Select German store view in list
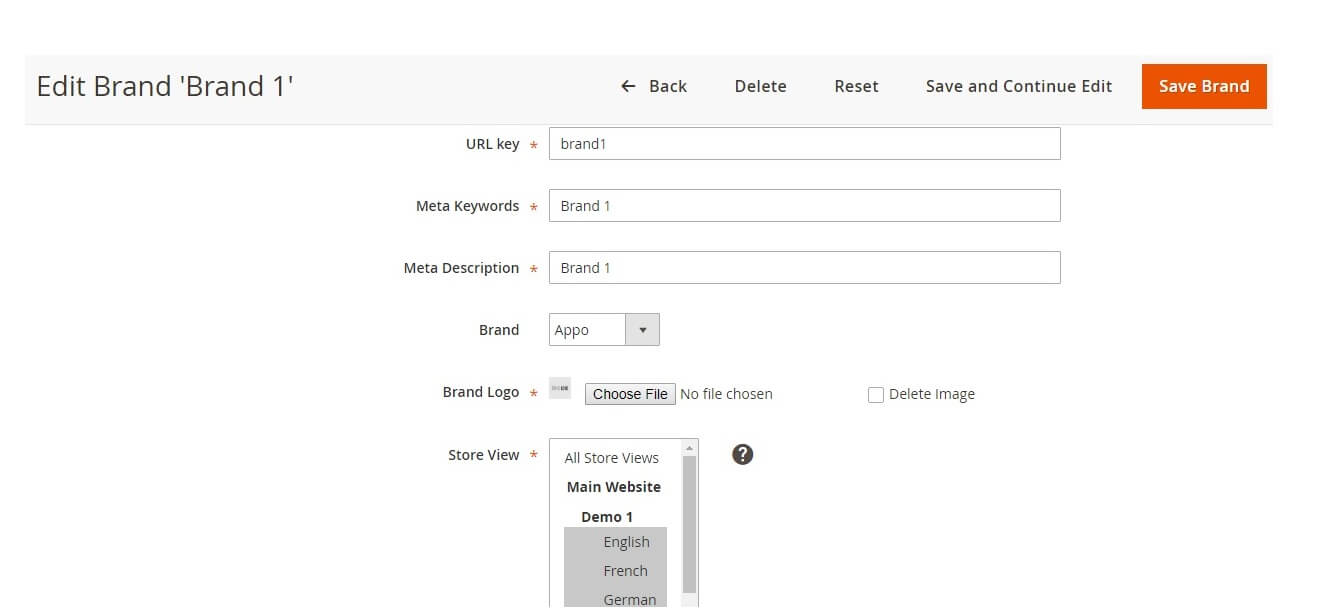The height and width of the screenshot is (615, 1338). [x=629, y=599]
